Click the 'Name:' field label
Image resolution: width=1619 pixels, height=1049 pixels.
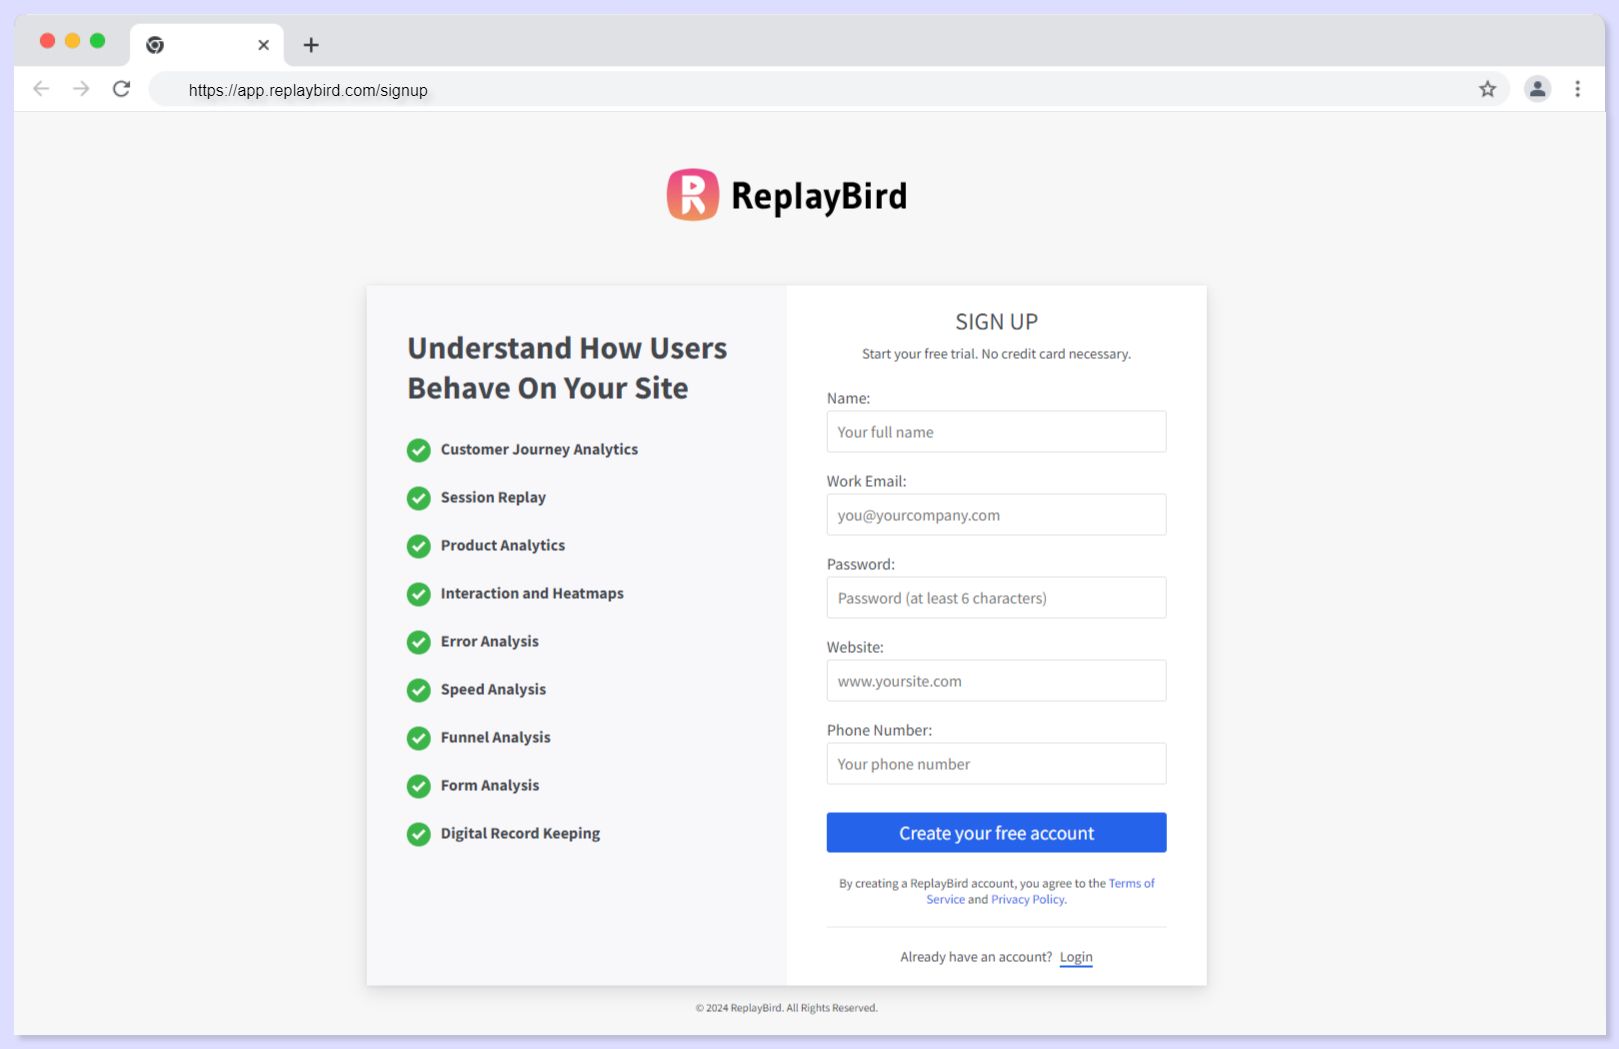click(848, 398)
